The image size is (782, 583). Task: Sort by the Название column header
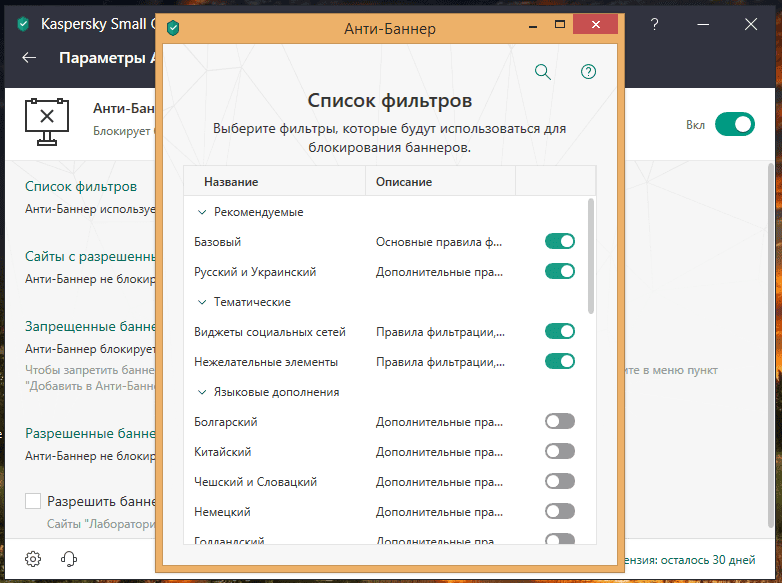tap(275, 182)
